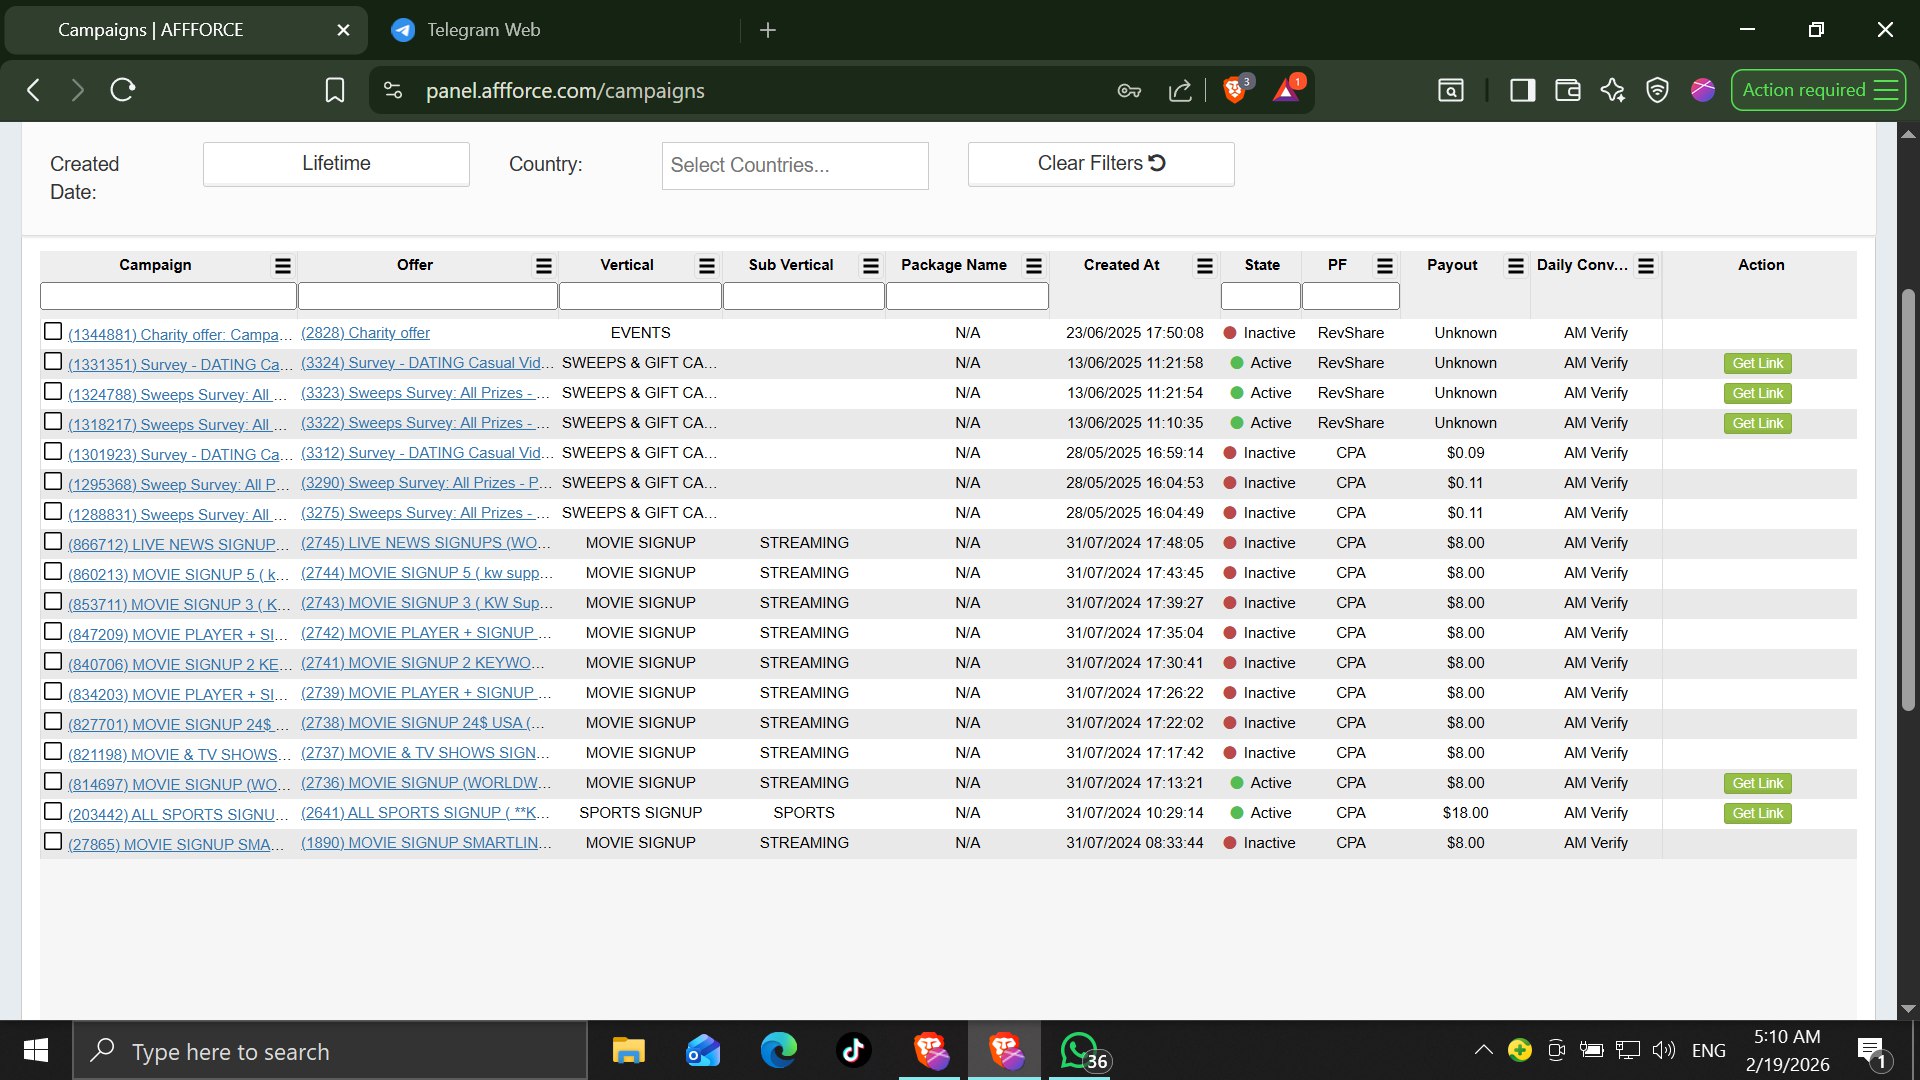Select checkbox for LIVE NEWS SIGNUP campaign
Image resolution: width=1920 pixels, height=1080 pixels.
click(53, 541)
